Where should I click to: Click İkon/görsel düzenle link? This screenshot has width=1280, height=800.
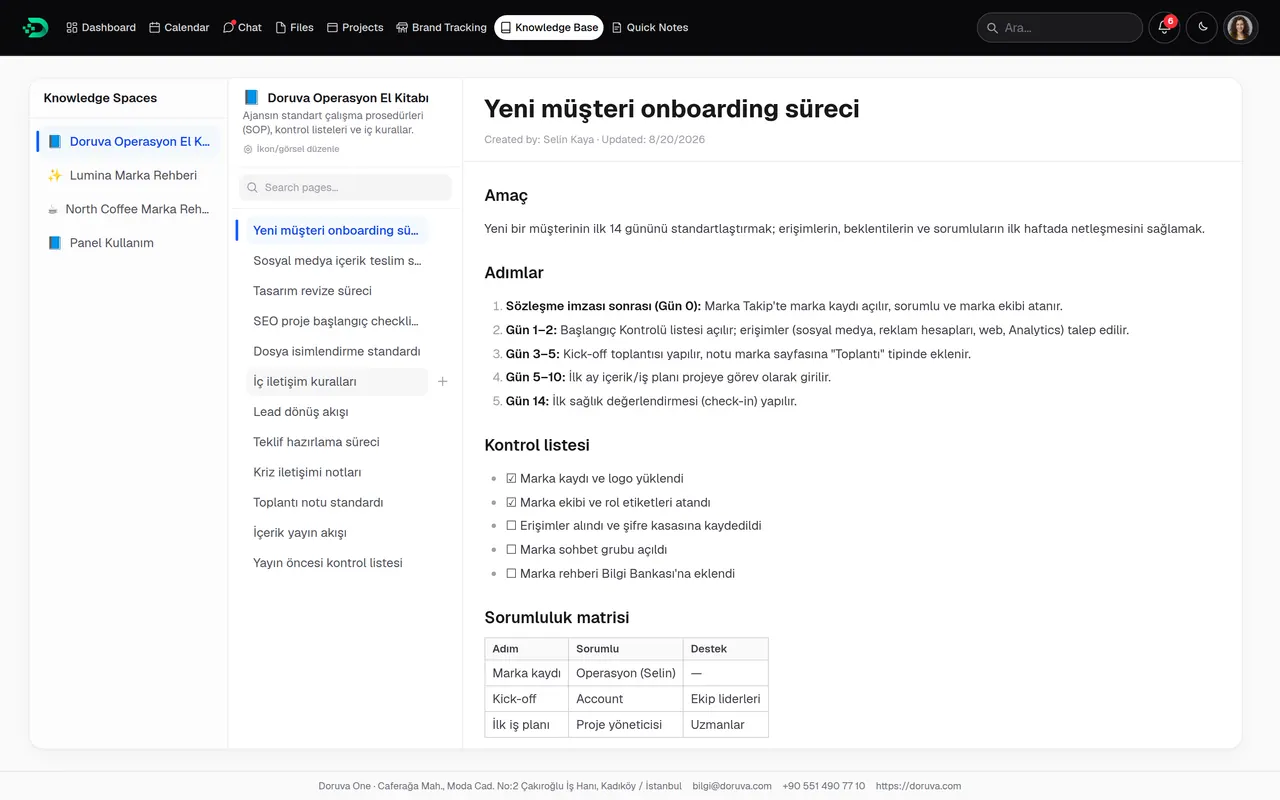point(291,149)
